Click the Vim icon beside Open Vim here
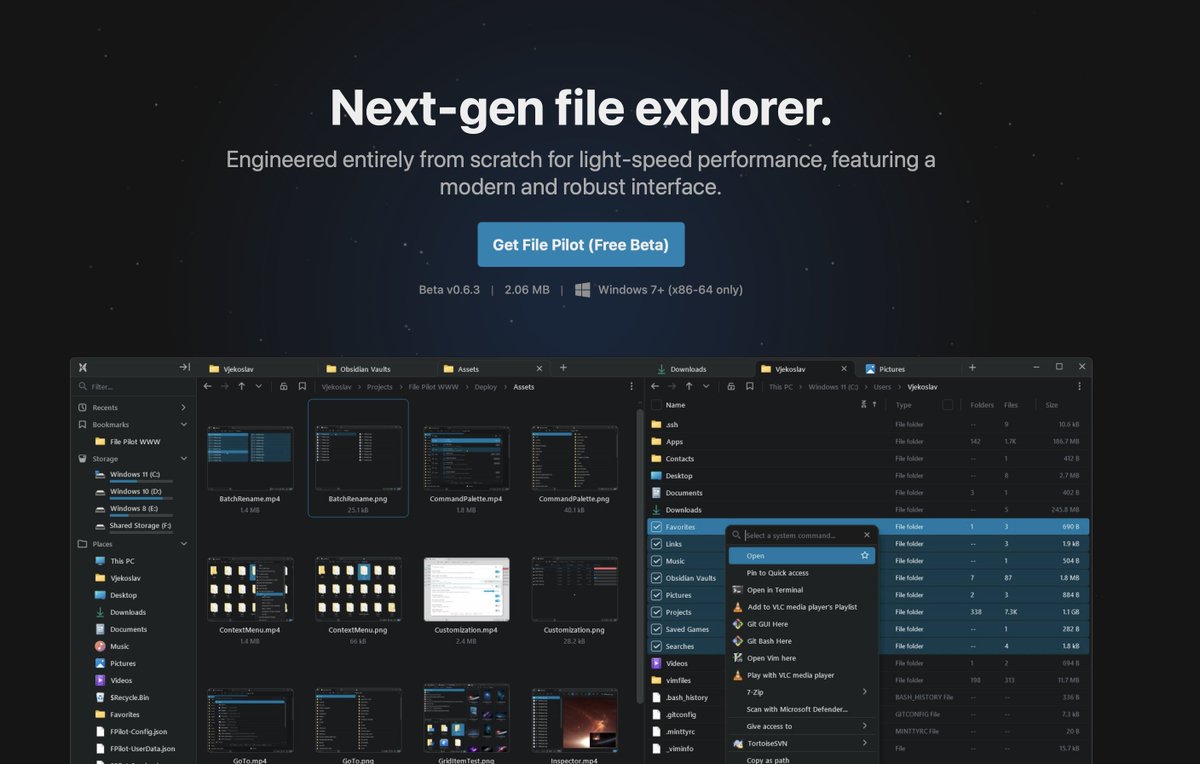 [x=737, y=658]
